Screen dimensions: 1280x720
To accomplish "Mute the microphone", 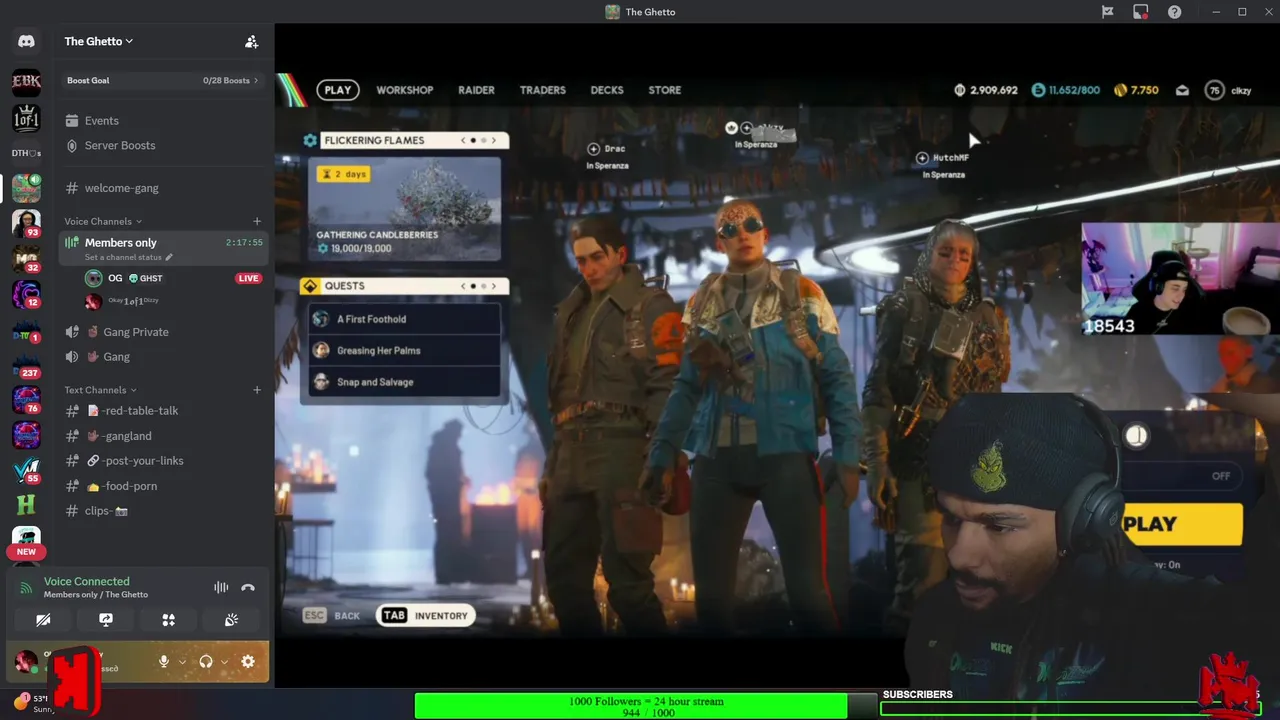I will [164, 661].
